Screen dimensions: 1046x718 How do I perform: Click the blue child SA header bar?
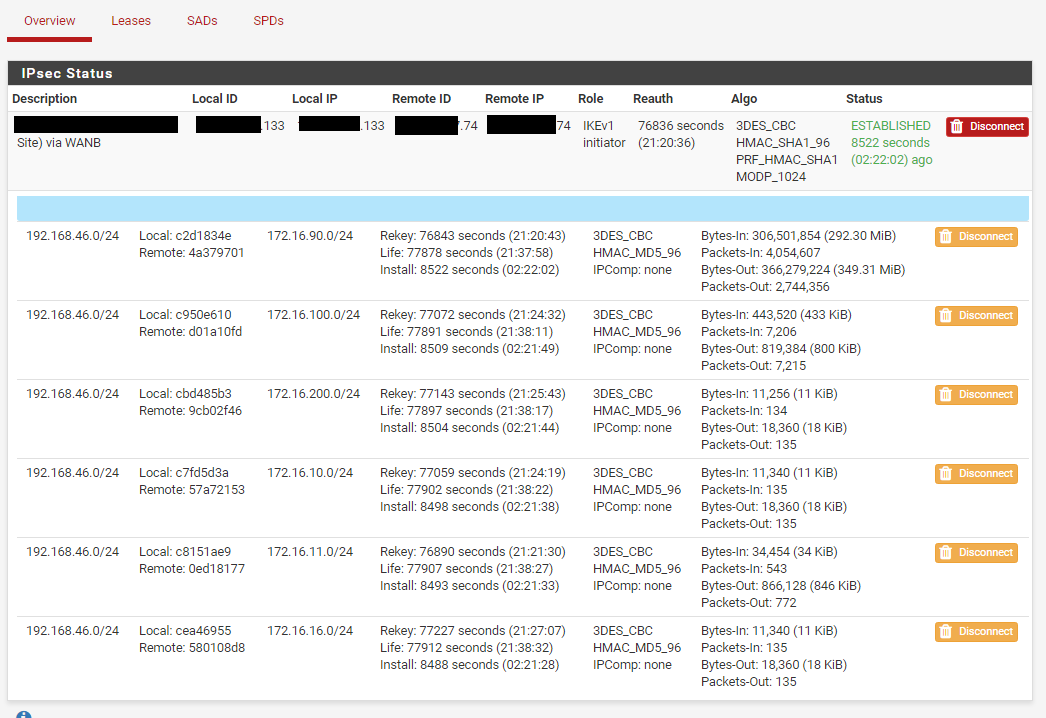521,207
